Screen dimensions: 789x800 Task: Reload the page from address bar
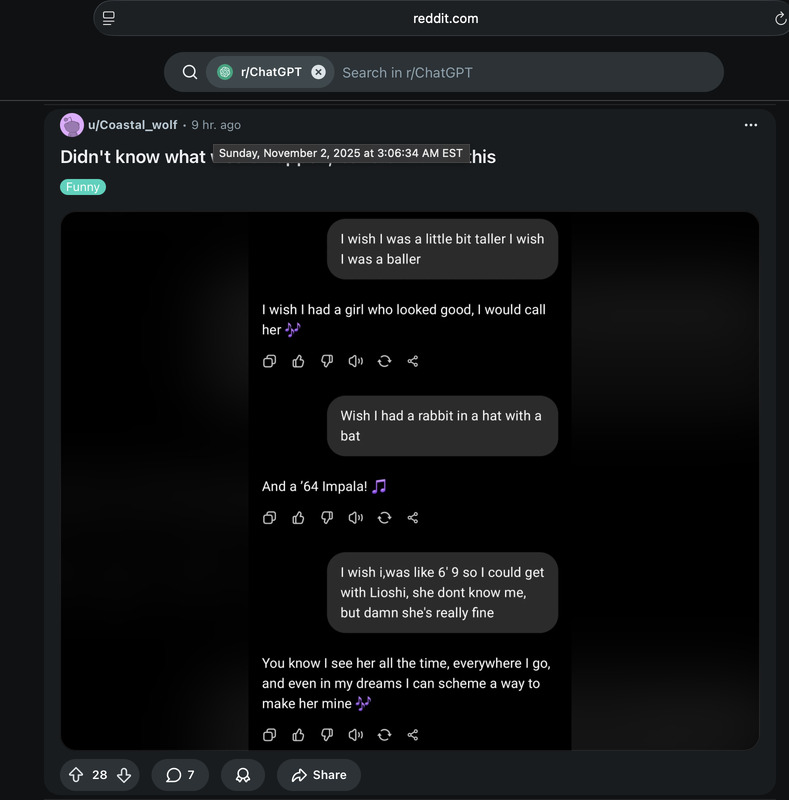coord(780,18)
